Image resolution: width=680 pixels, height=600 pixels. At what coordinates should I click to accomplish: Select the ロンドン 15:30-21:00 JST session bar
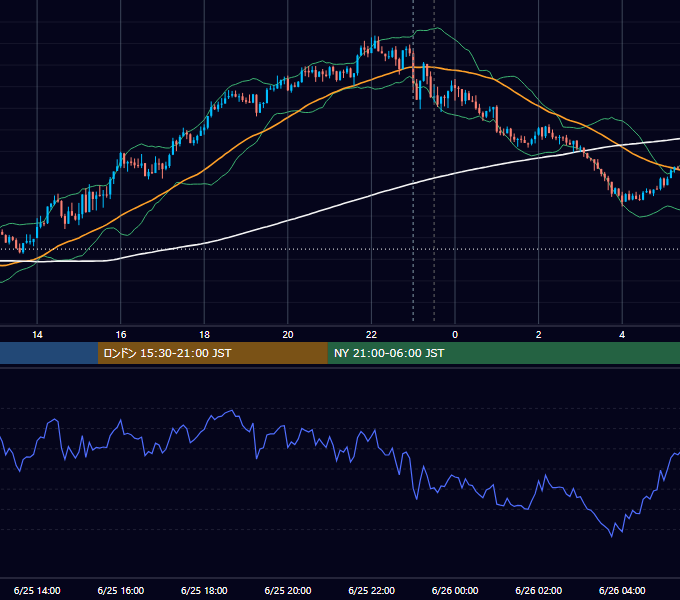pos(212,353)
